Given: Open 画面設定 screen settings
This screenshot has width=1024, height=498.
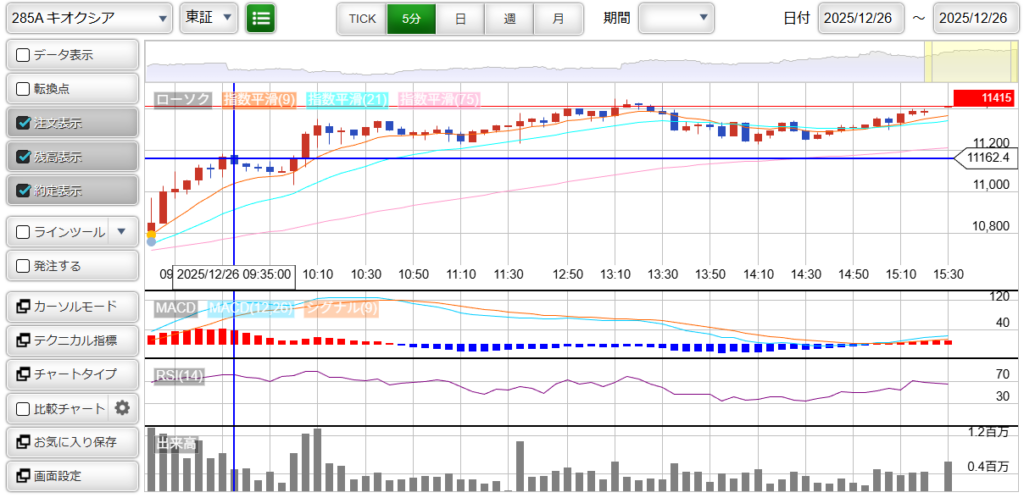Looking at the screenshot, I should coord(71,476).
